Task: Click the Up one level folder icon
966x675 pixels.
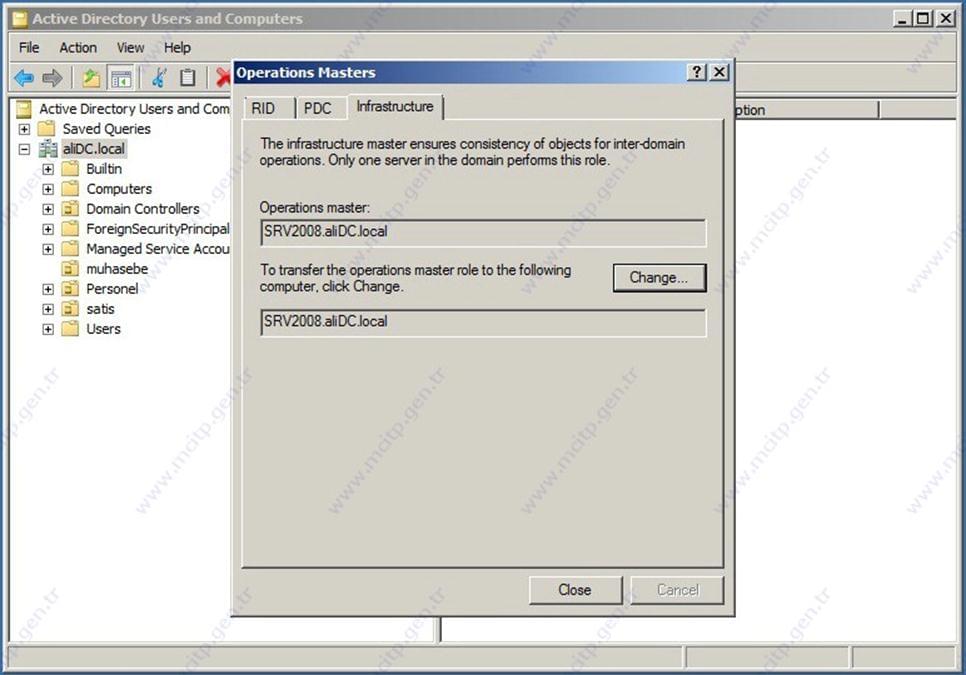Action: point(91,78)
